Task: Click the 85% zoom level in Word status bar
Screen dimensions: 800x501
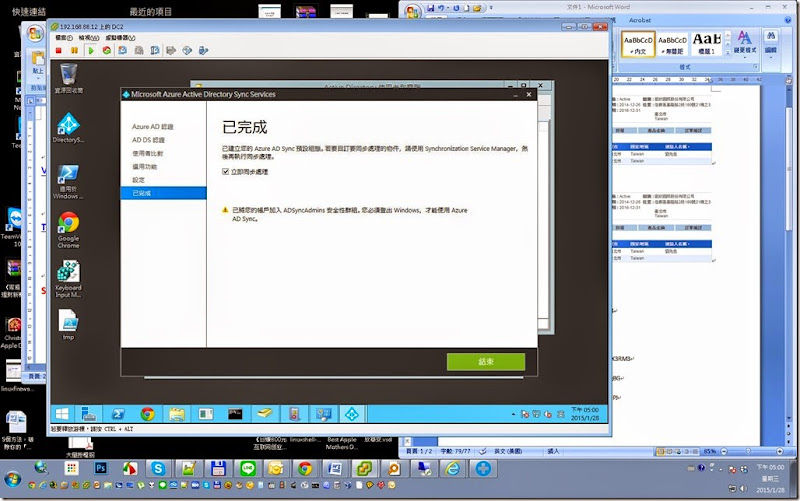Action: click(x=710, y=452)
